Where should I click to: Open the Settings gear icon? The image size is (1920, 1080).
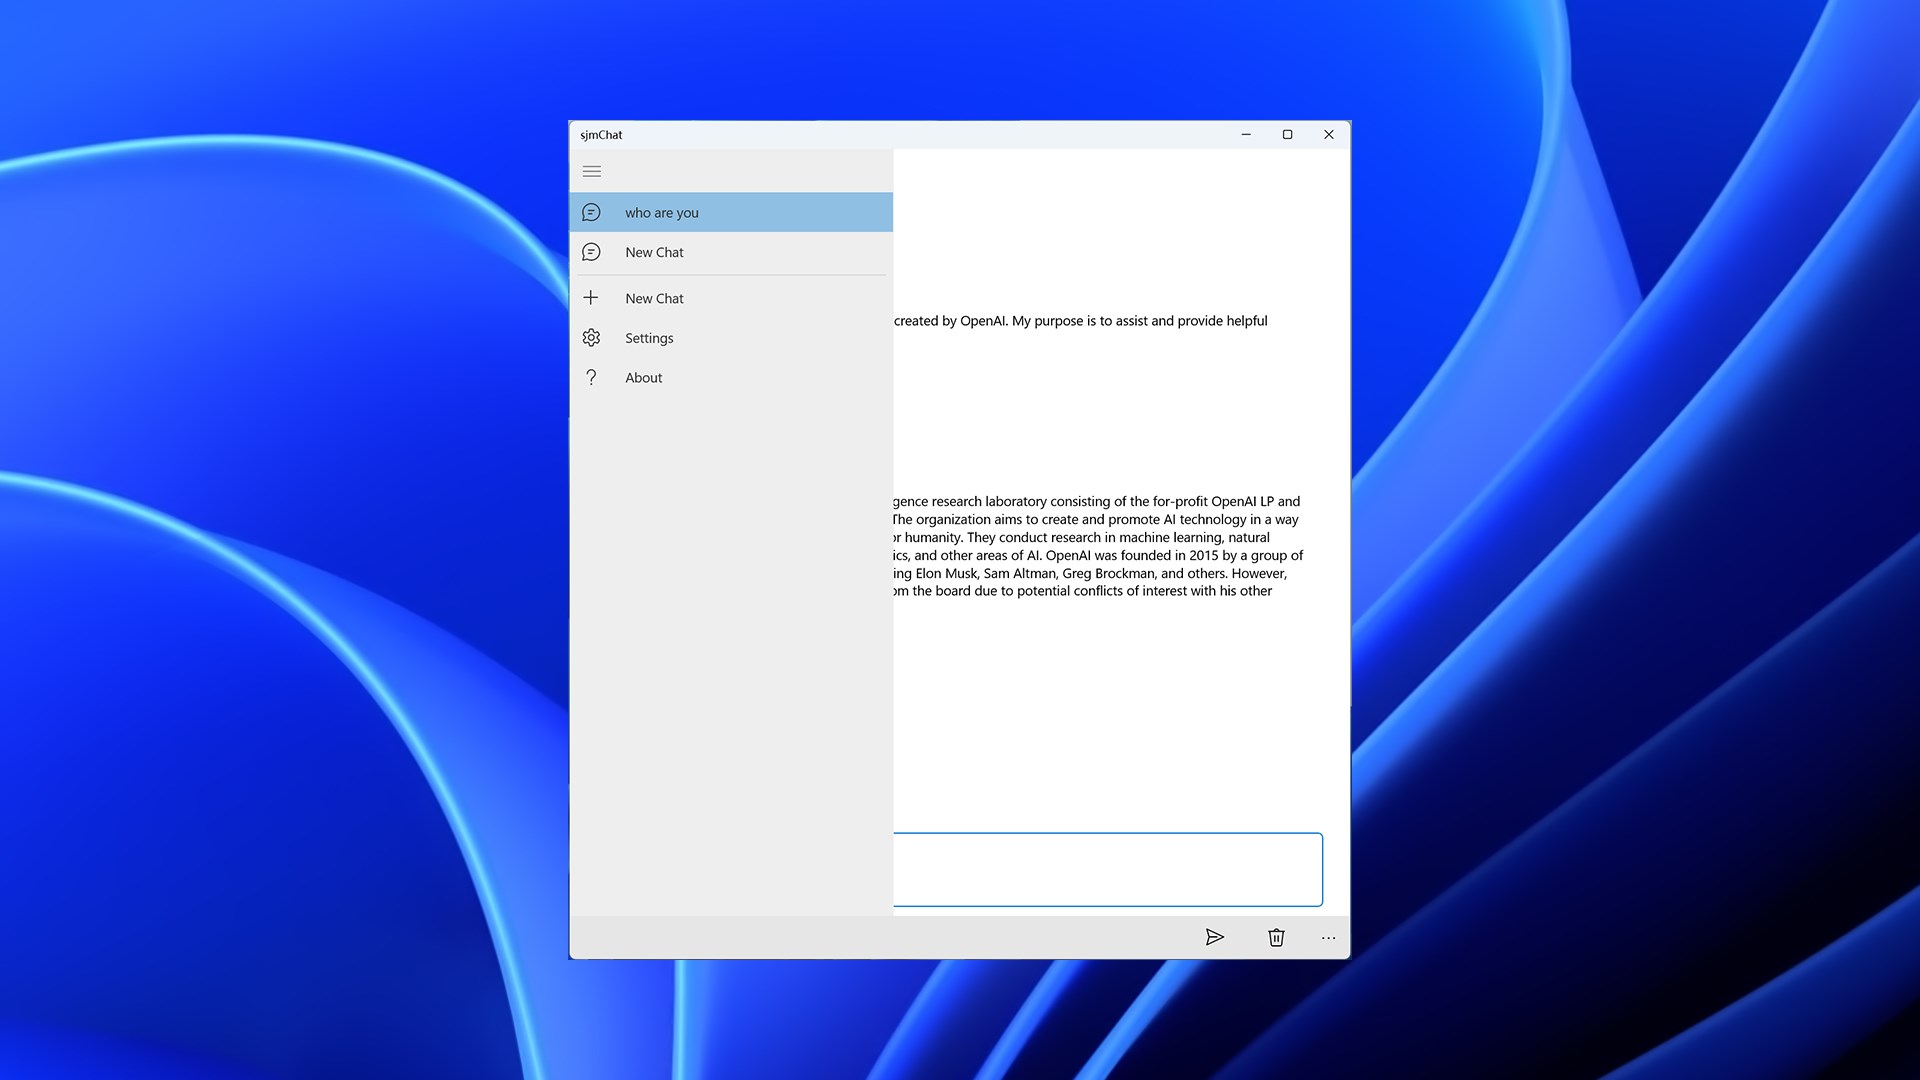pos(592,338)
